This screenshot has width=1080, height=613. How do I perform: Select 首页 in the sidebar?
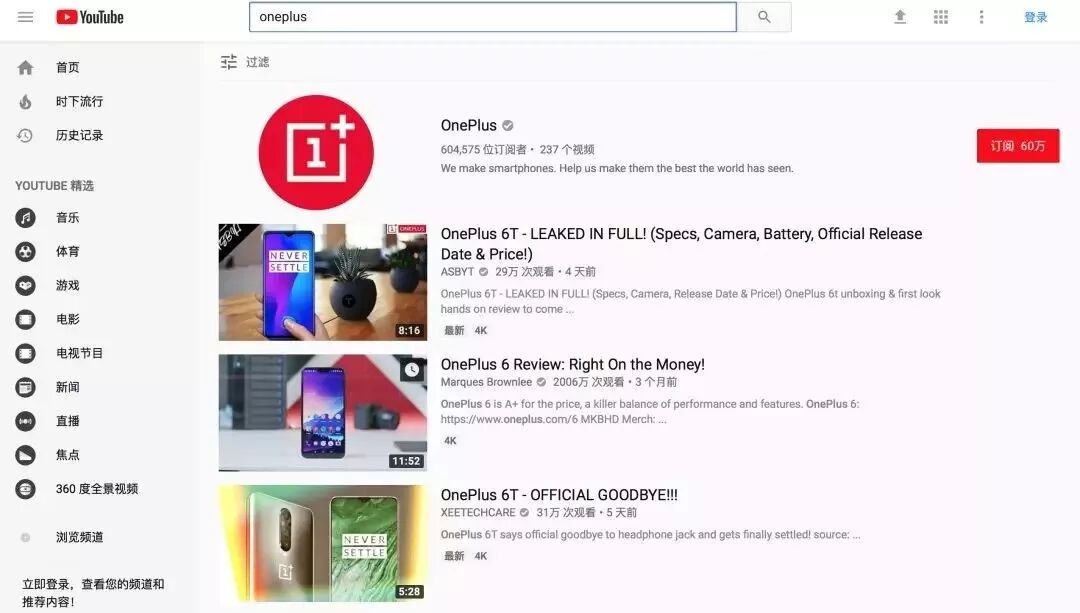68,67
